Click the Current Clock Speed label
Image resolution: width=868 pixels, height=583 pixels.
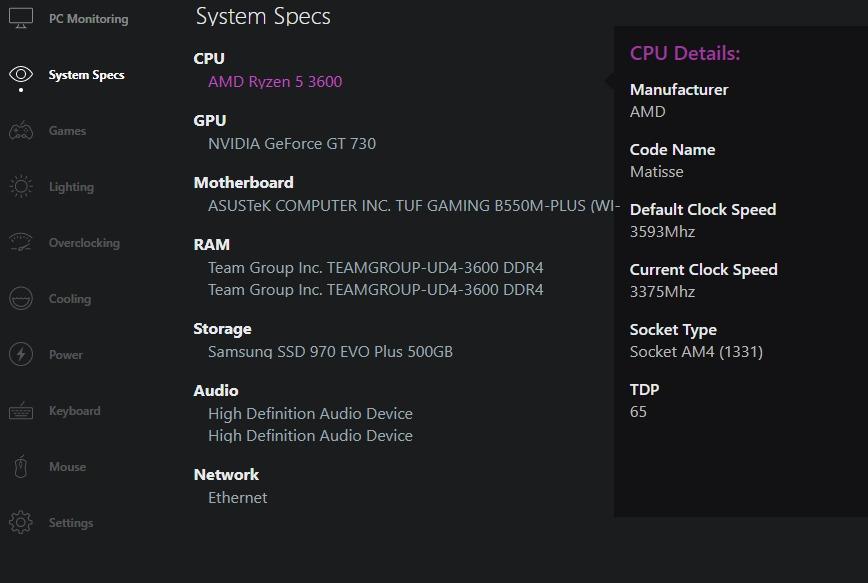pos(704,270)
